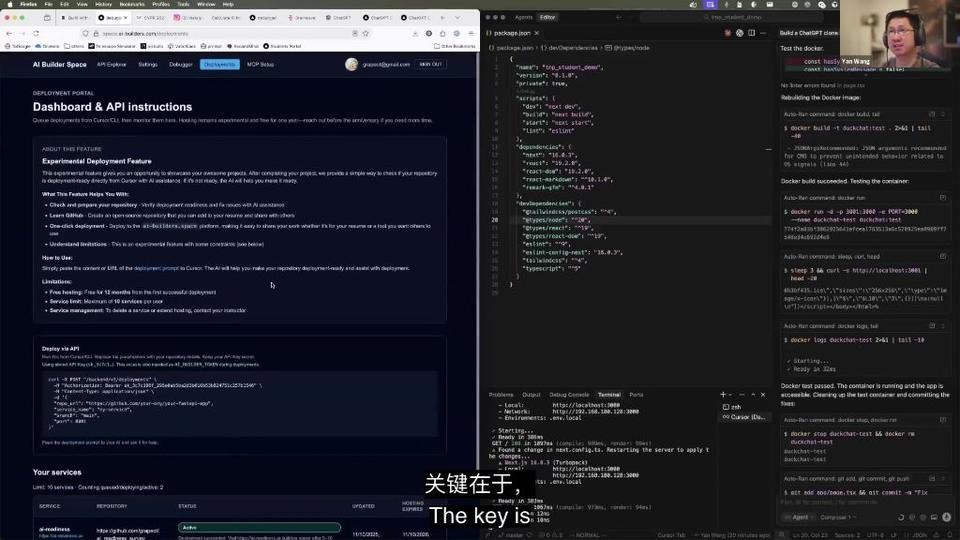
Task: Open editor more actions ellipsis
Action: 763,33
